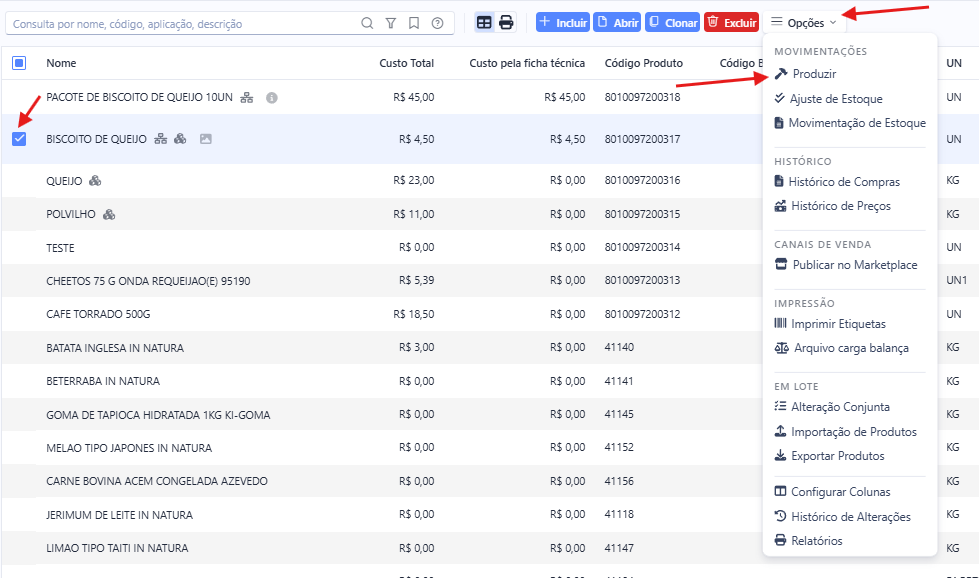The width and height of the screenshot is (979, 578).
Task: Toggle the select-all checkbox in header
Action: pyautogui.click(x=19, y=63)
